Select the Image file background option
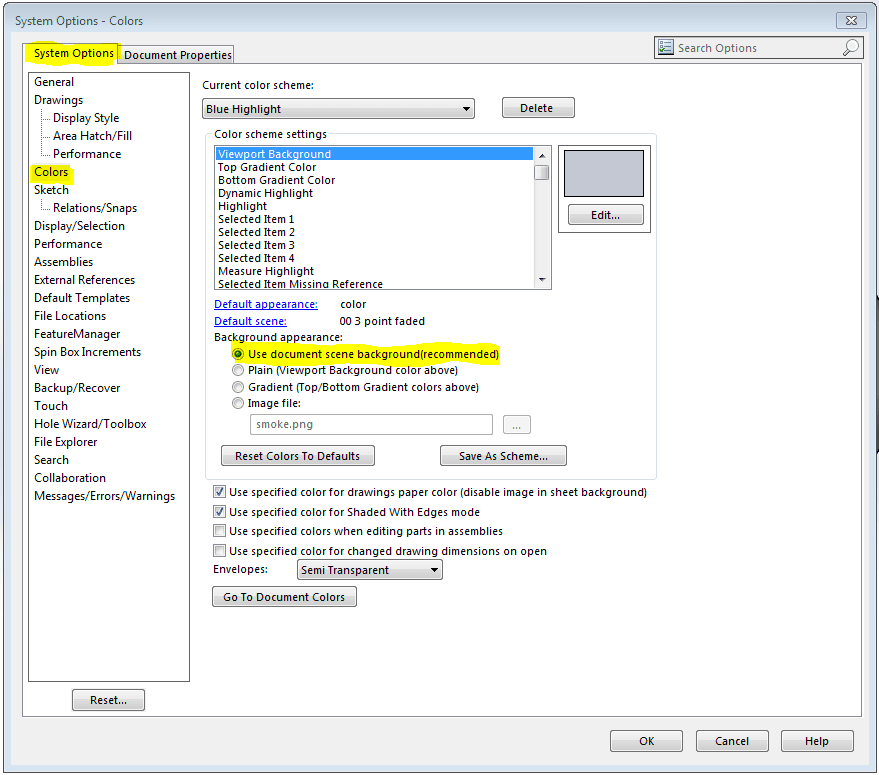 pyautogui.click(x=238, y=403)
